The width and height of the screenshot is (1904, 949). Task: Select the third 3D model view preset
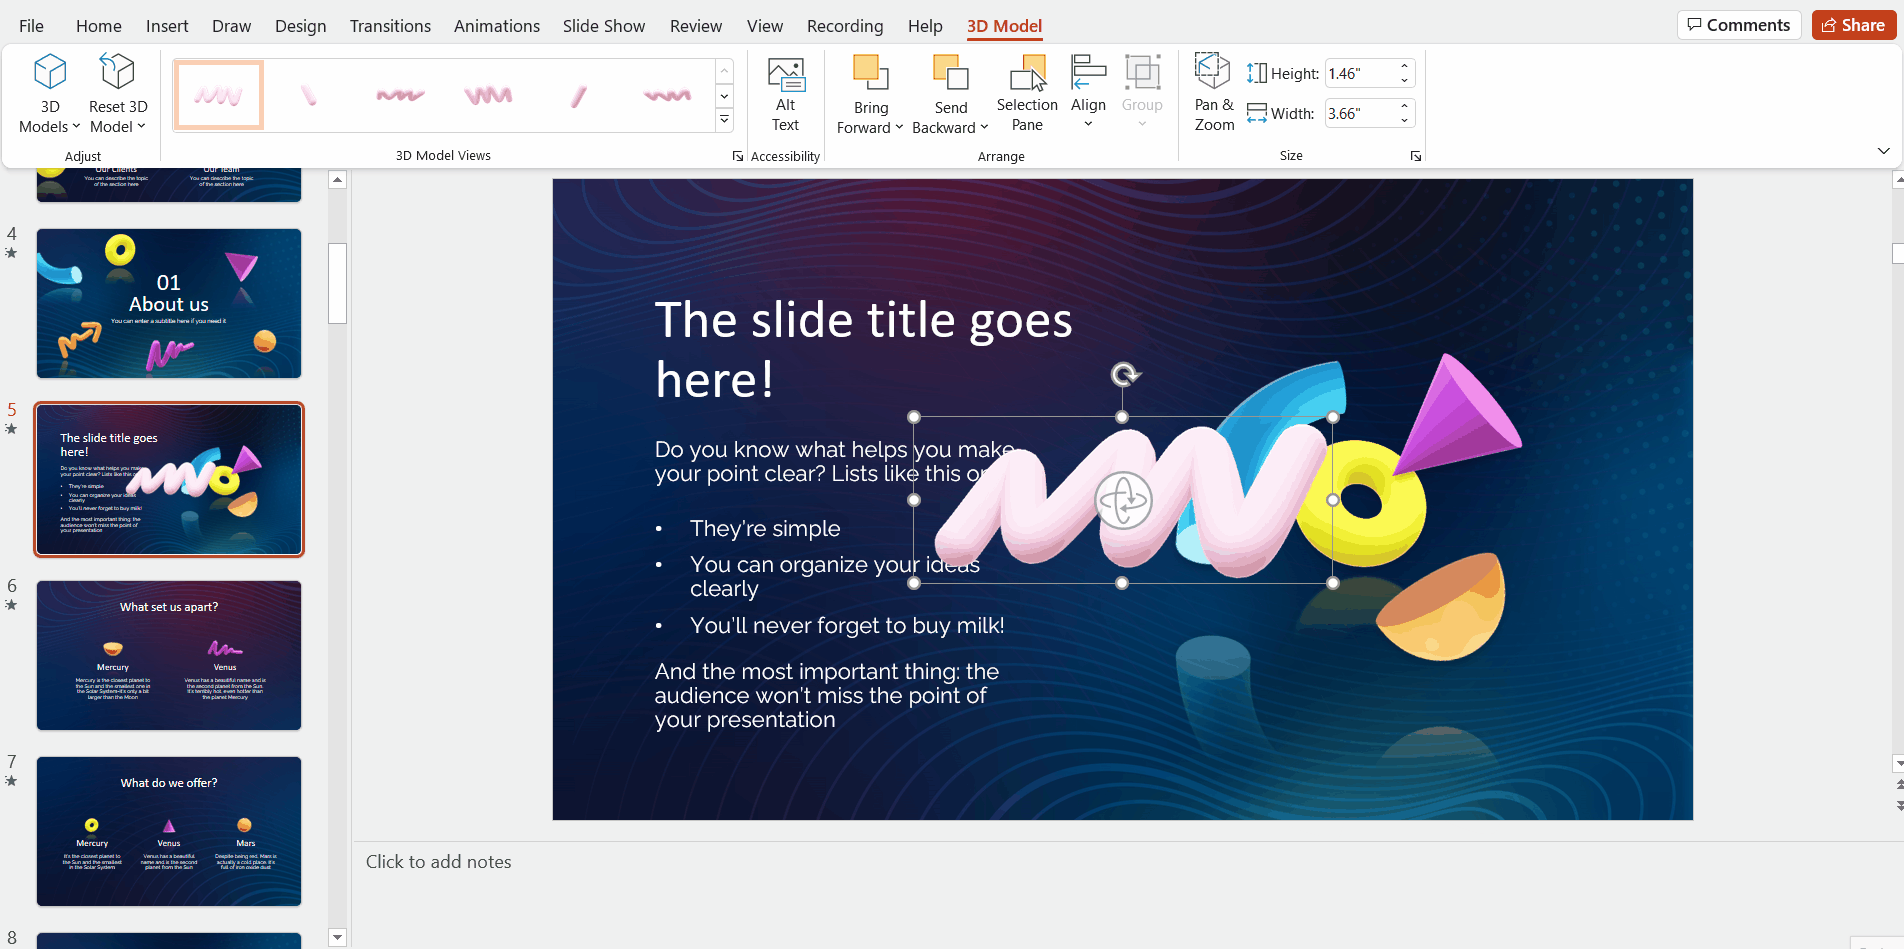tap(400, 95)
